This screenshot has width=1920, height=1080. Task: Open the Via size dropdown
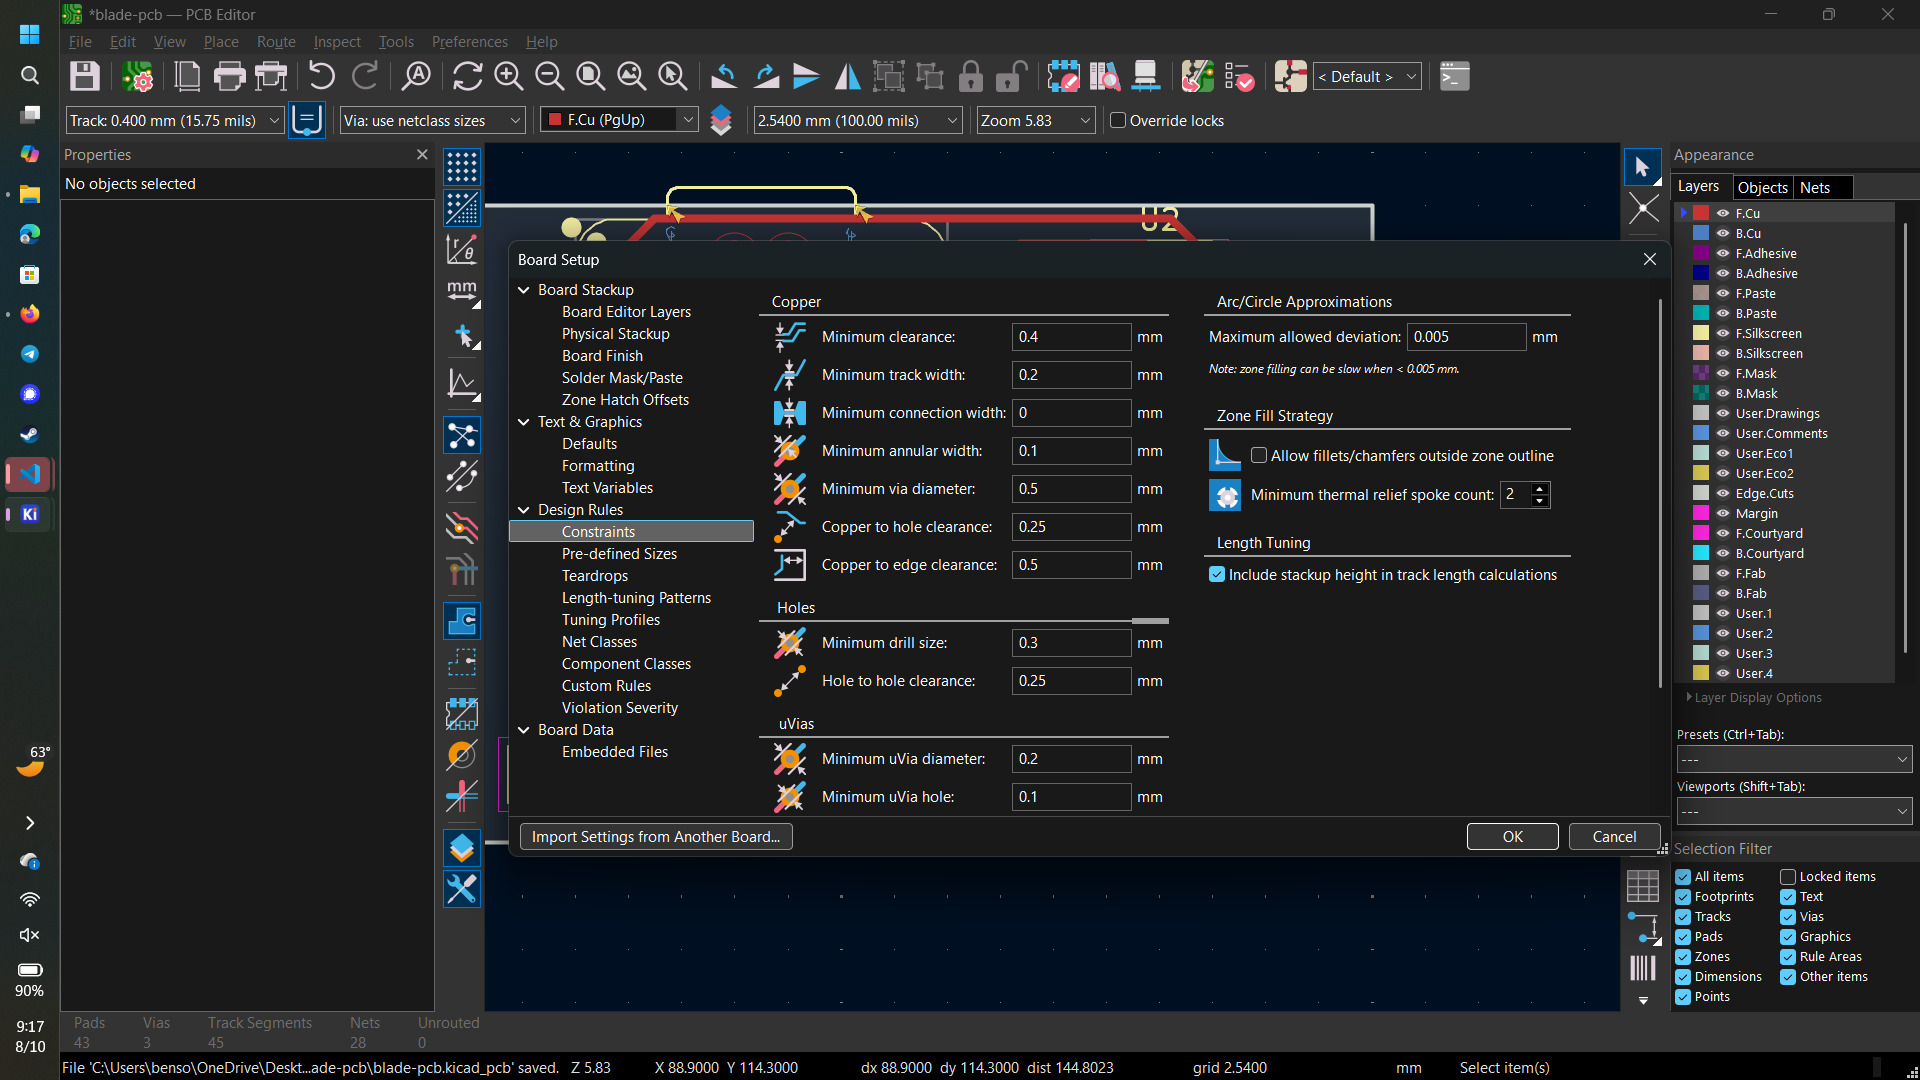pos(432,120)
